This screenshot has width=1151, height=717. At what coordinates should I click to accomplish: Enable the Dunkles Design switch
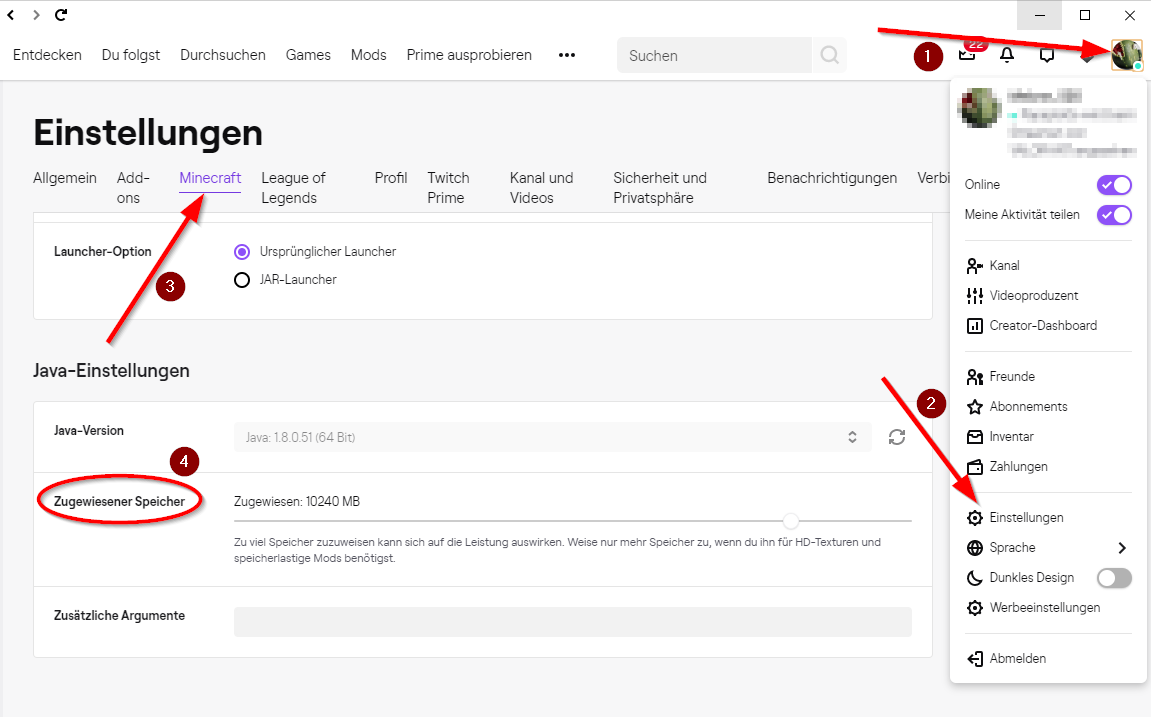click(x=1114, y=578)
